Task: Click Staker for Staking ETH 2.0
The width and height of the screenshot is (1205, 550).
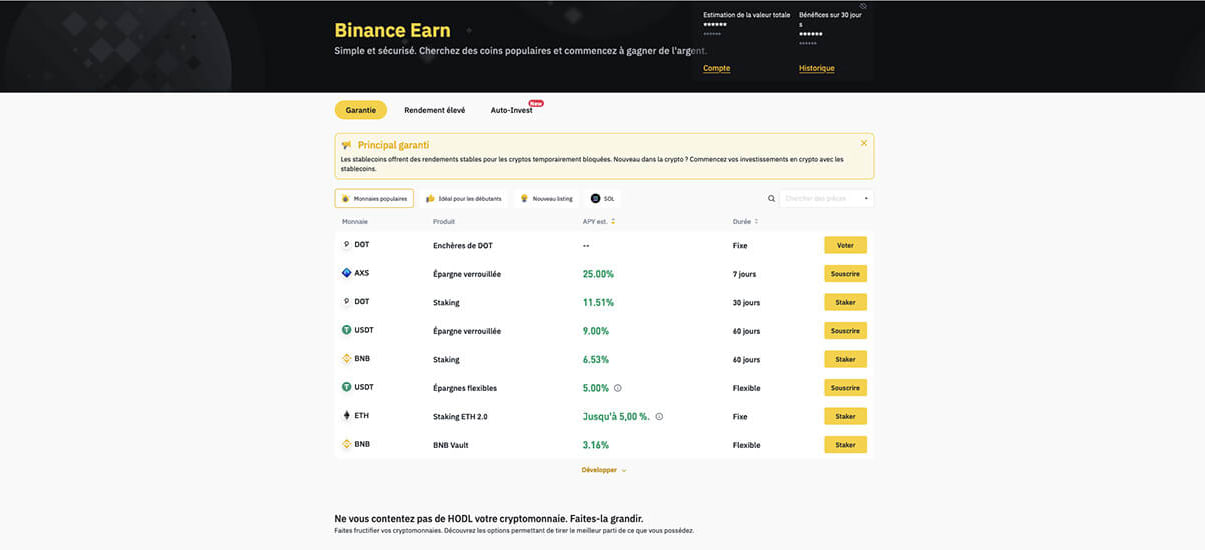Action: pos(845,416)
